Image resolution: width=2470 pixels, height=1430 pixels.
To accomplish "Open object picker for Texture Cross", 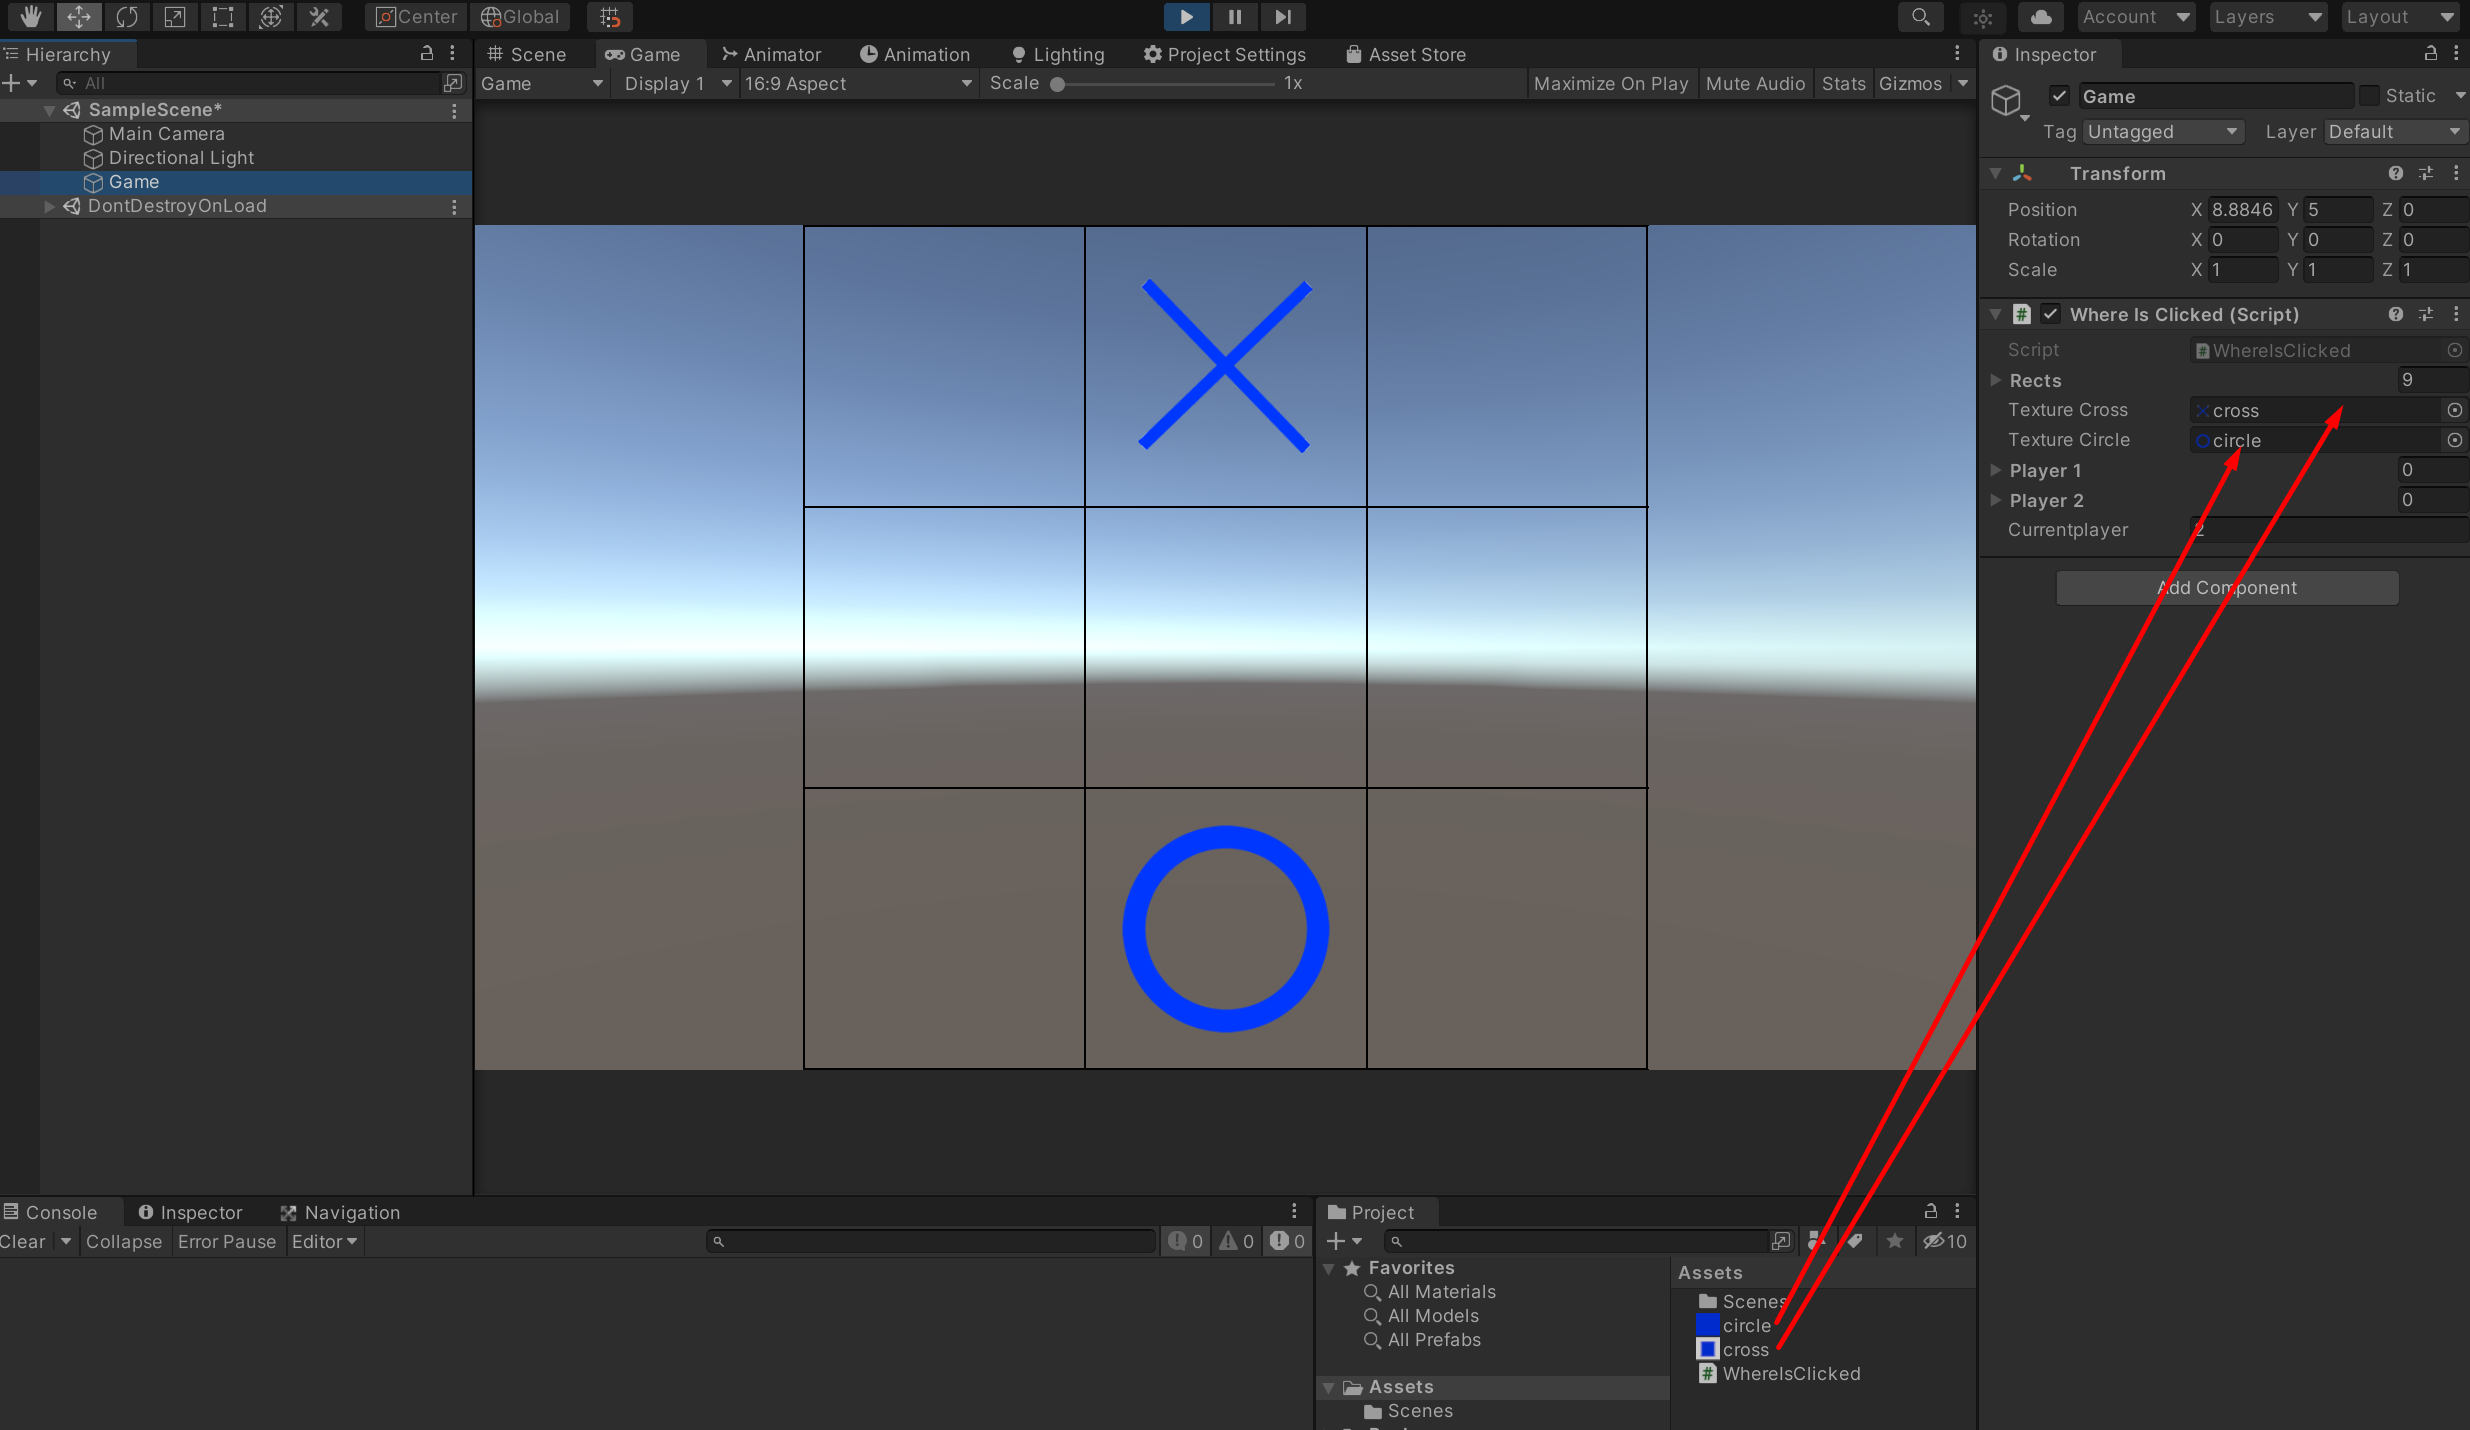I will tap(2454, 410).
